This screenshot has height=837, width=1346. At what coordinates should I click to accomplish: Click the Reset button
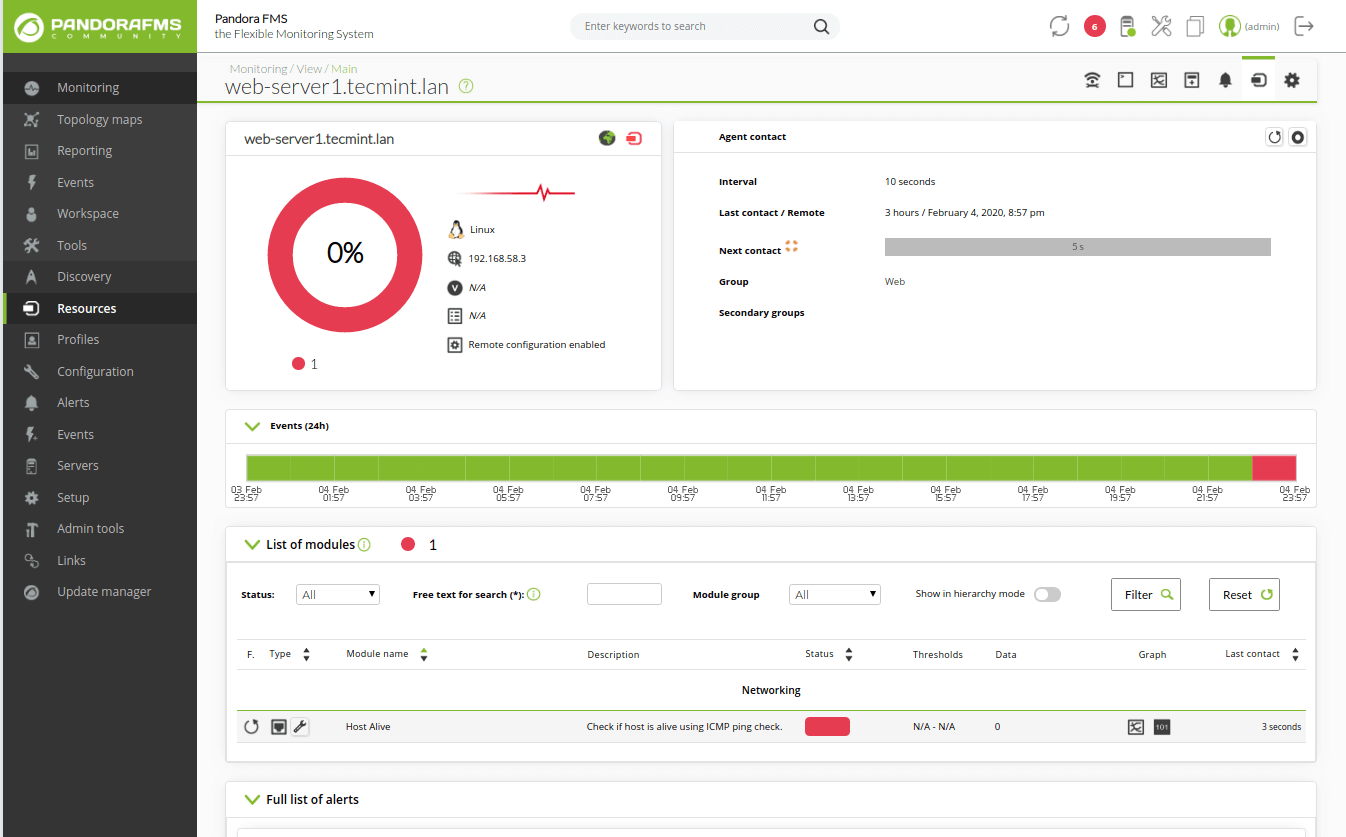point(1244,594)
